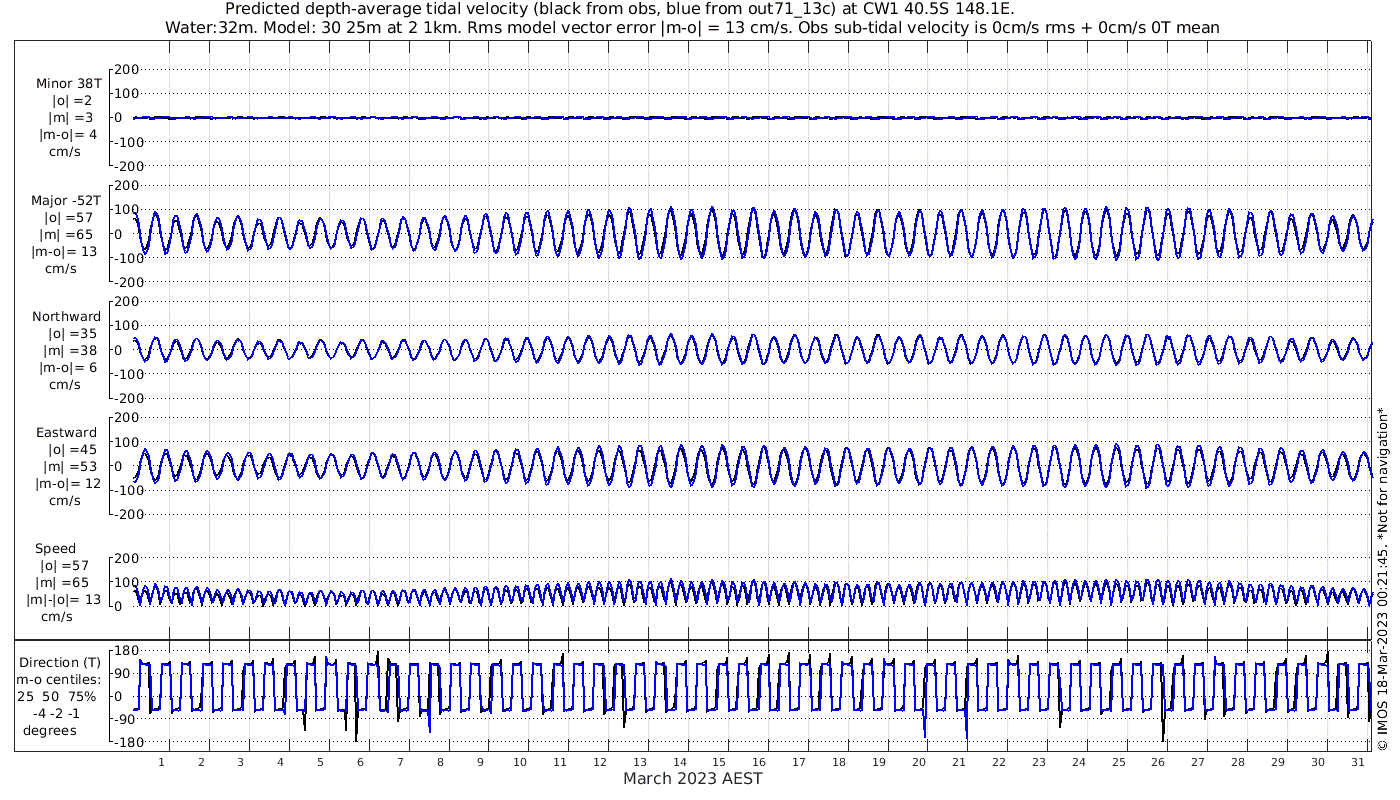Viewport: 1400px width, 800px height.
Task: Click day '15' on the date axis
Action: click(x=719, y=762)
